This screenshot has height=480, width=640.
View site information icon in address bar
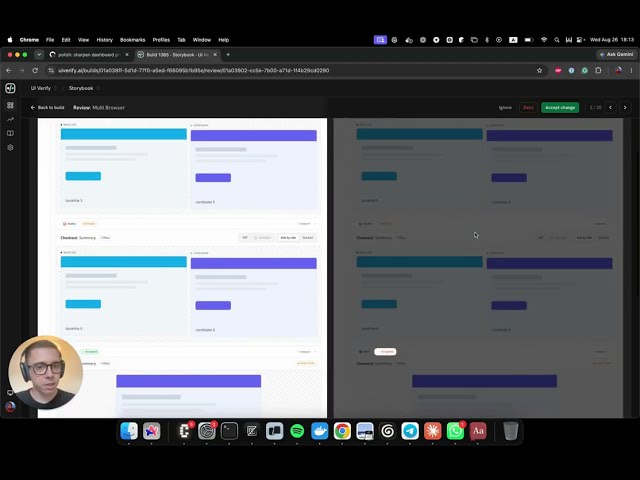click(x=51, y=71)
